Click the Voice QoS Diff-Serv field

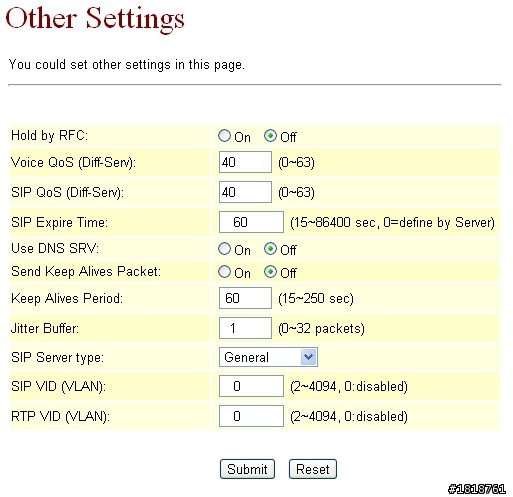click(245, 162)
